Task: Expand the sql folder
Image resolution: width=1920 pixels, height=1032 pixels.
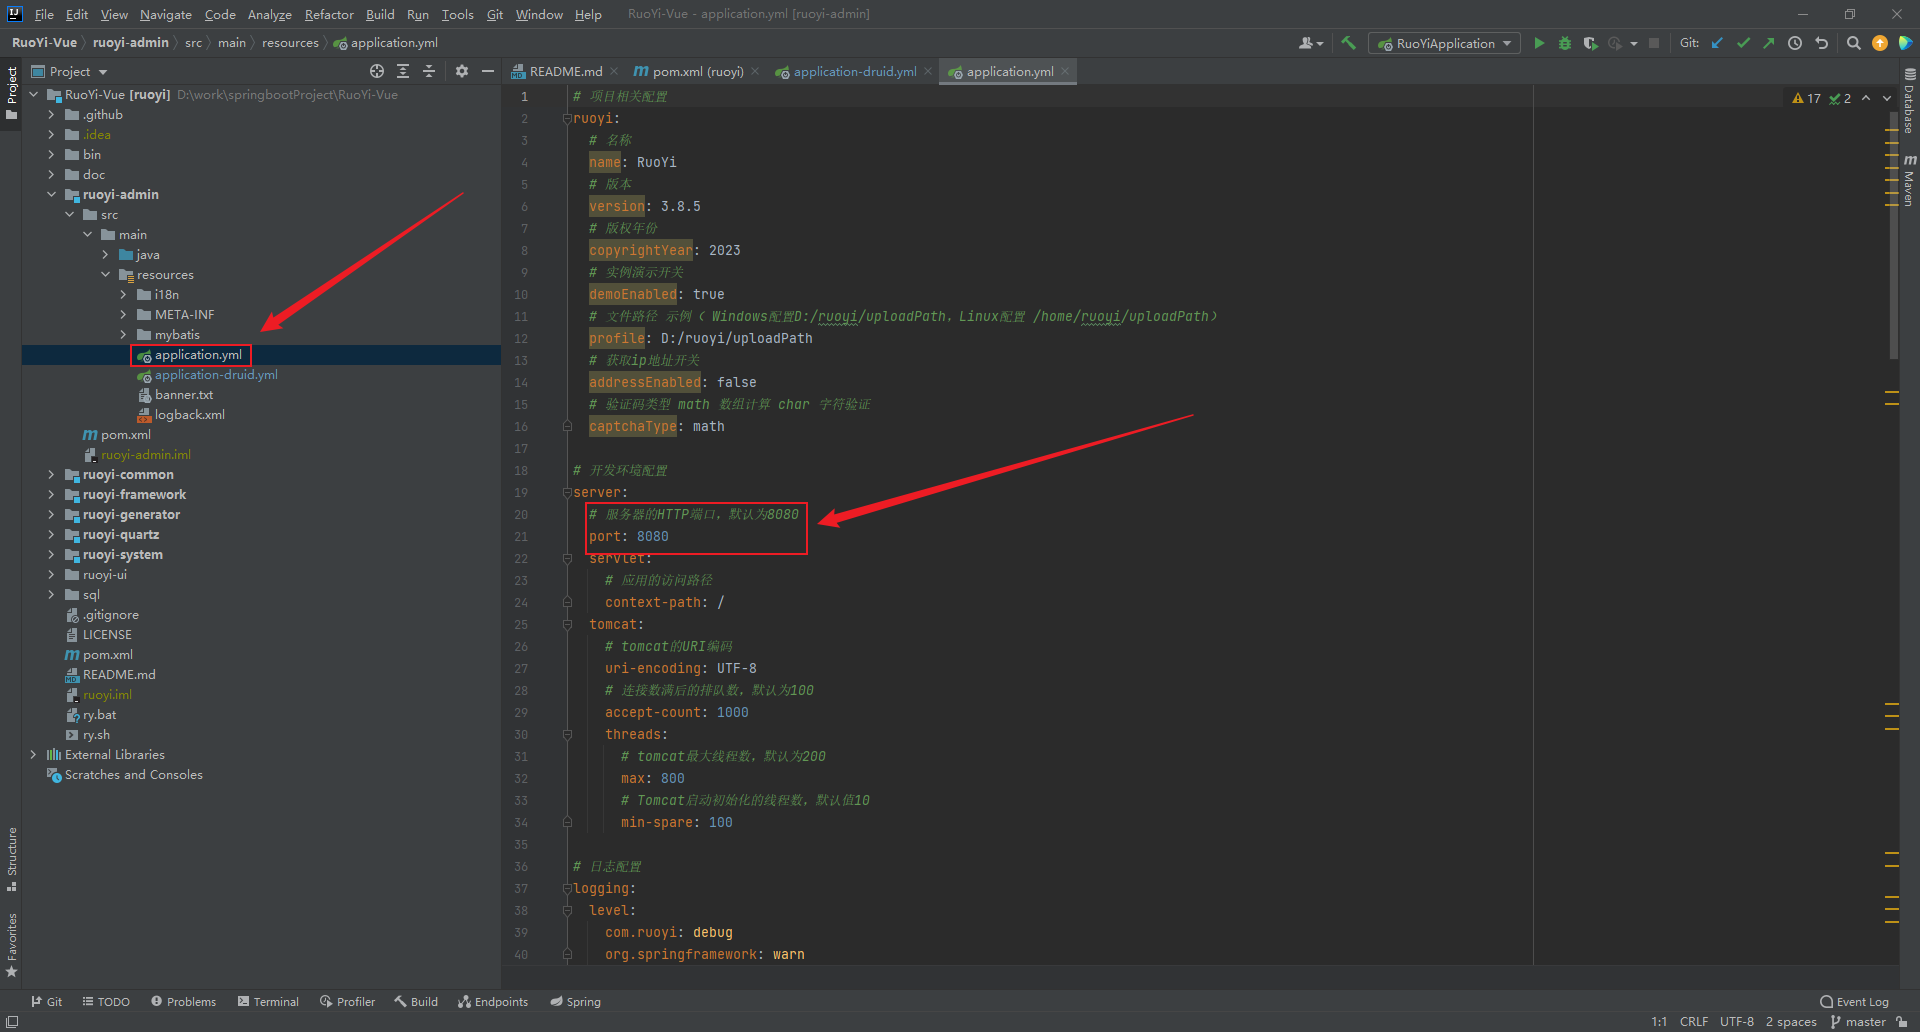Action: click(51, 594)
